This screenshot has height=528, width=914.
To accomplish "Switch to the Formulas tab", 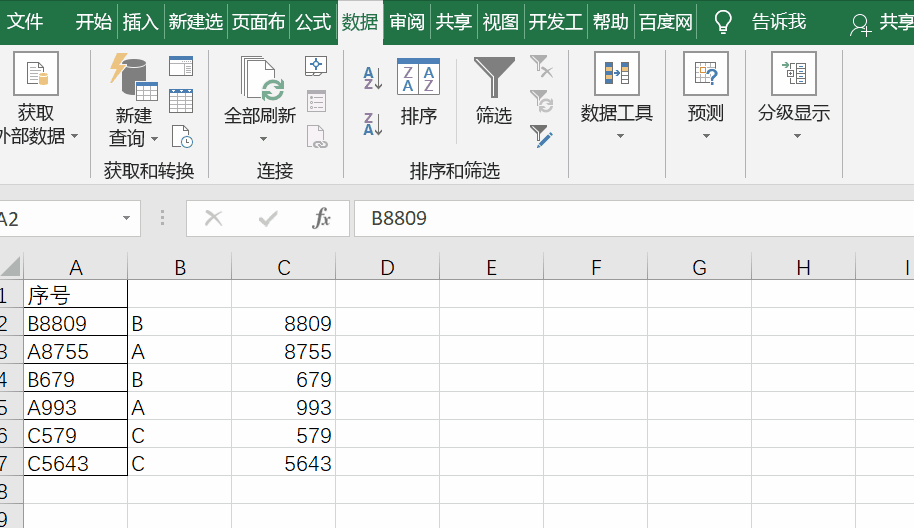I will (313, 22).
